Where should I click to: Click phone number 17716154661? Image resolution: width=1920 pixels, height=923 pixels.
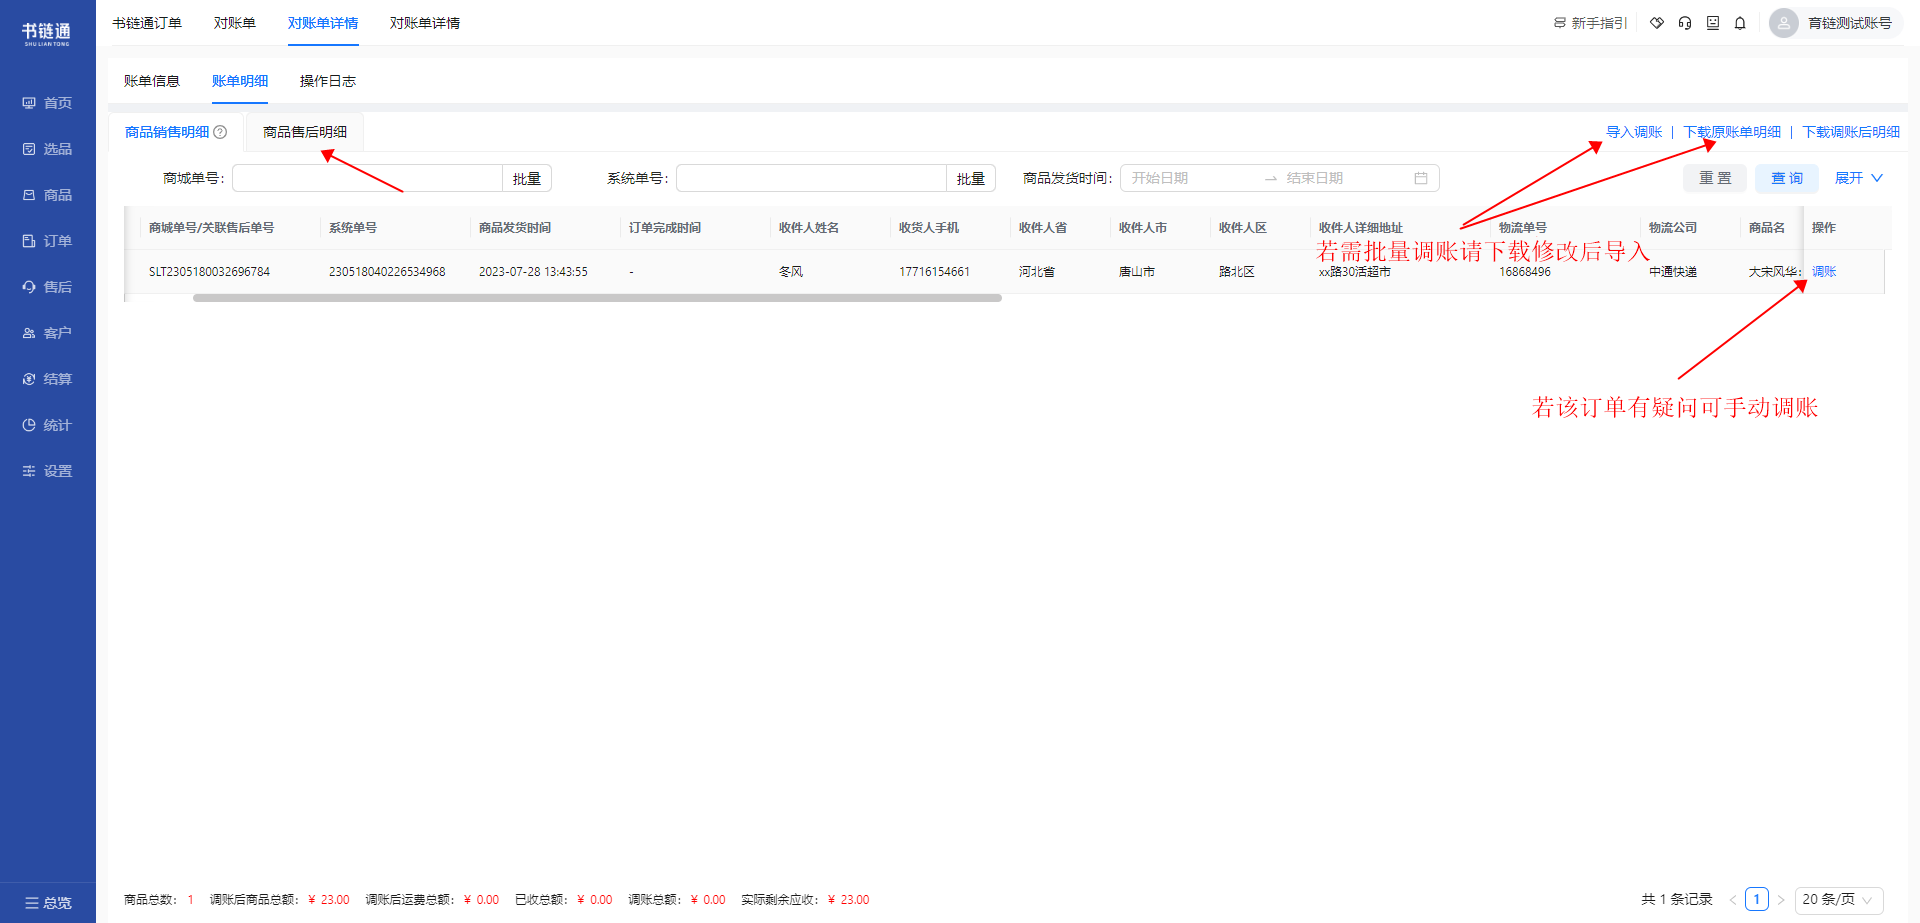(x=934, y=271)
